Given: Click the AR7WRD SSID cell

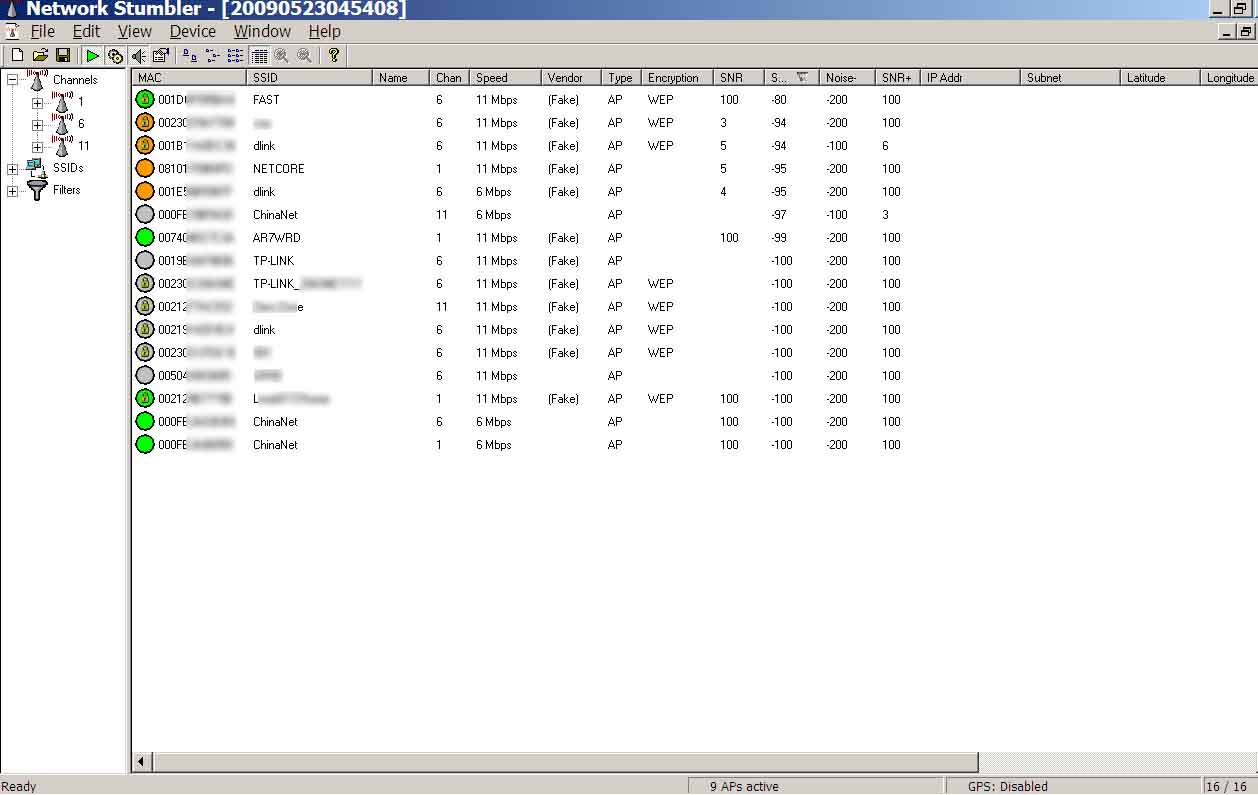Looking at the screenshot, I should click(x=276, y=238).
